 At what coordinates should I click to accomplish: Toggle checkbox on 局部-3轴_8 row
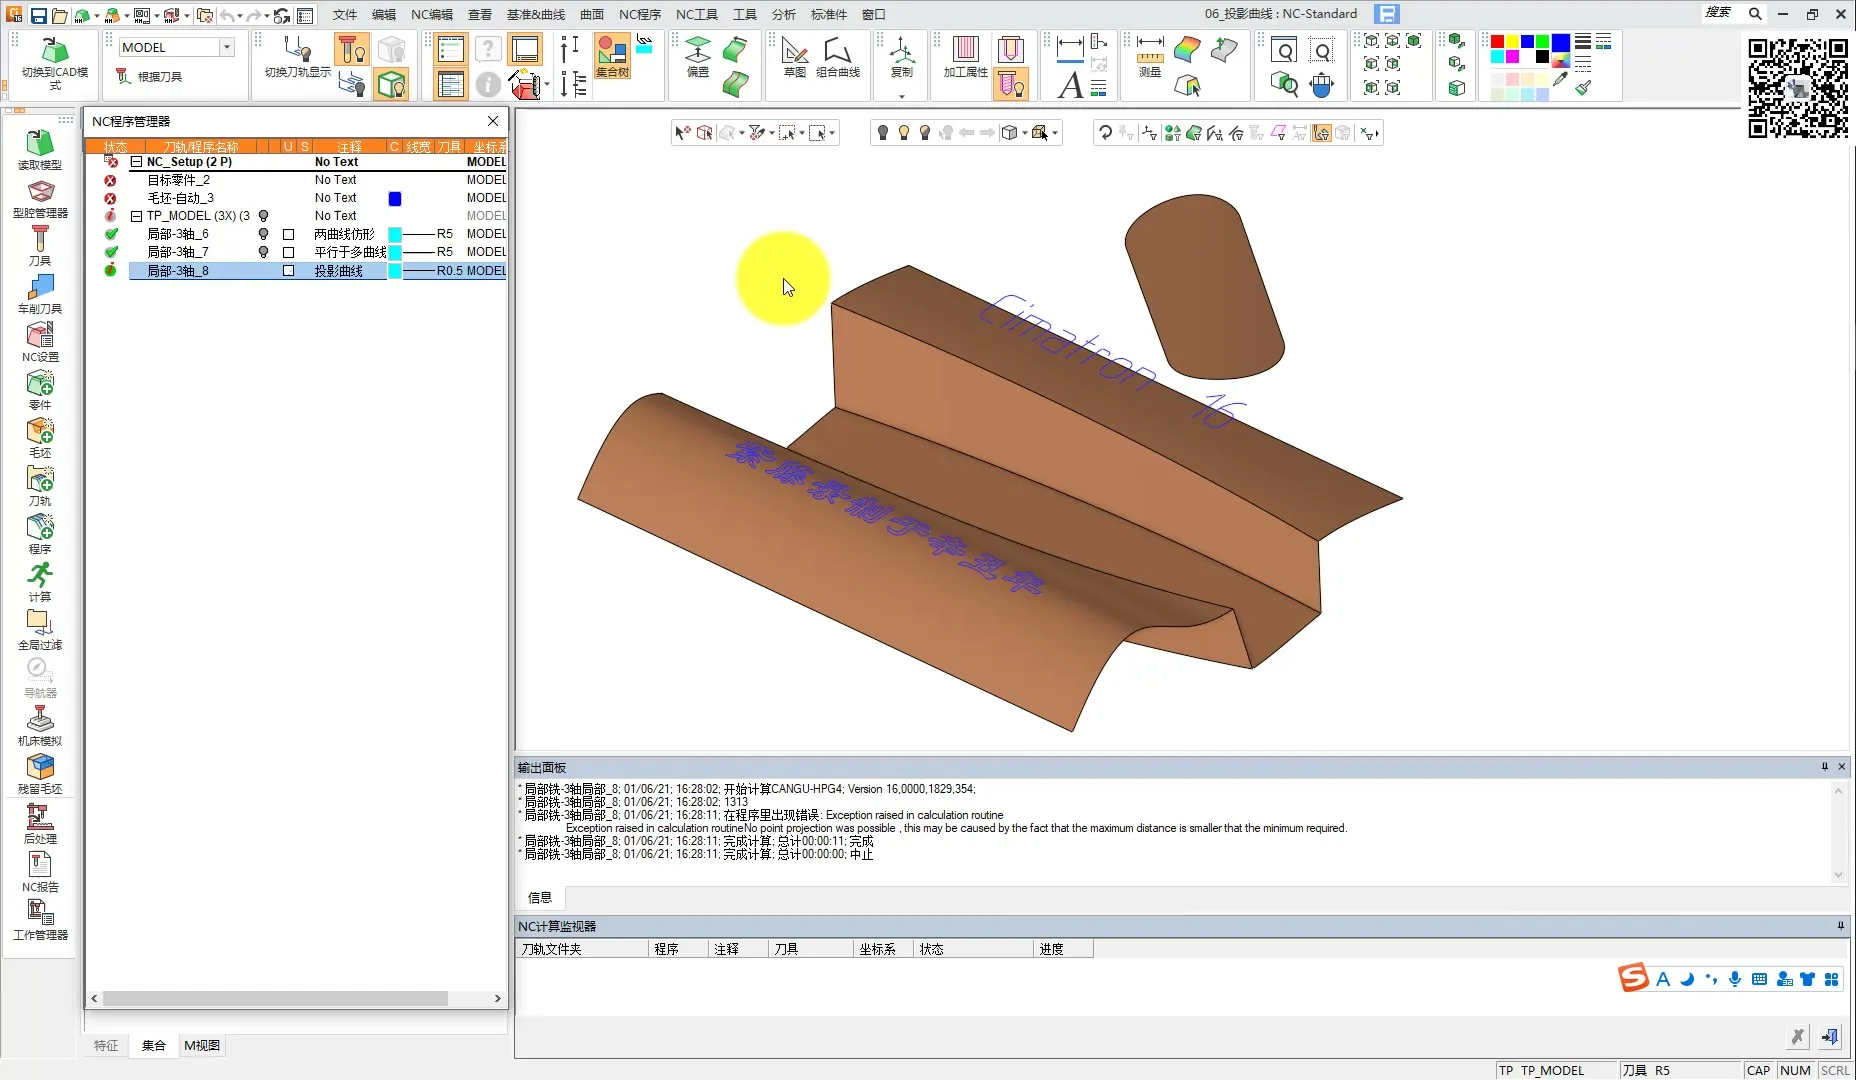coord(289,271)
